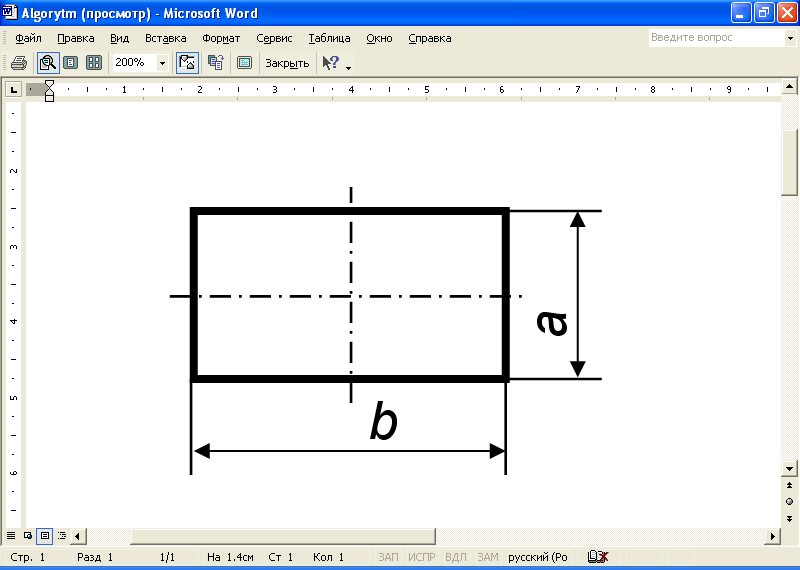Click the Print icon in toolbar
Screen dimensions: 800x570
pyautogui.click(x=19, y=63)
